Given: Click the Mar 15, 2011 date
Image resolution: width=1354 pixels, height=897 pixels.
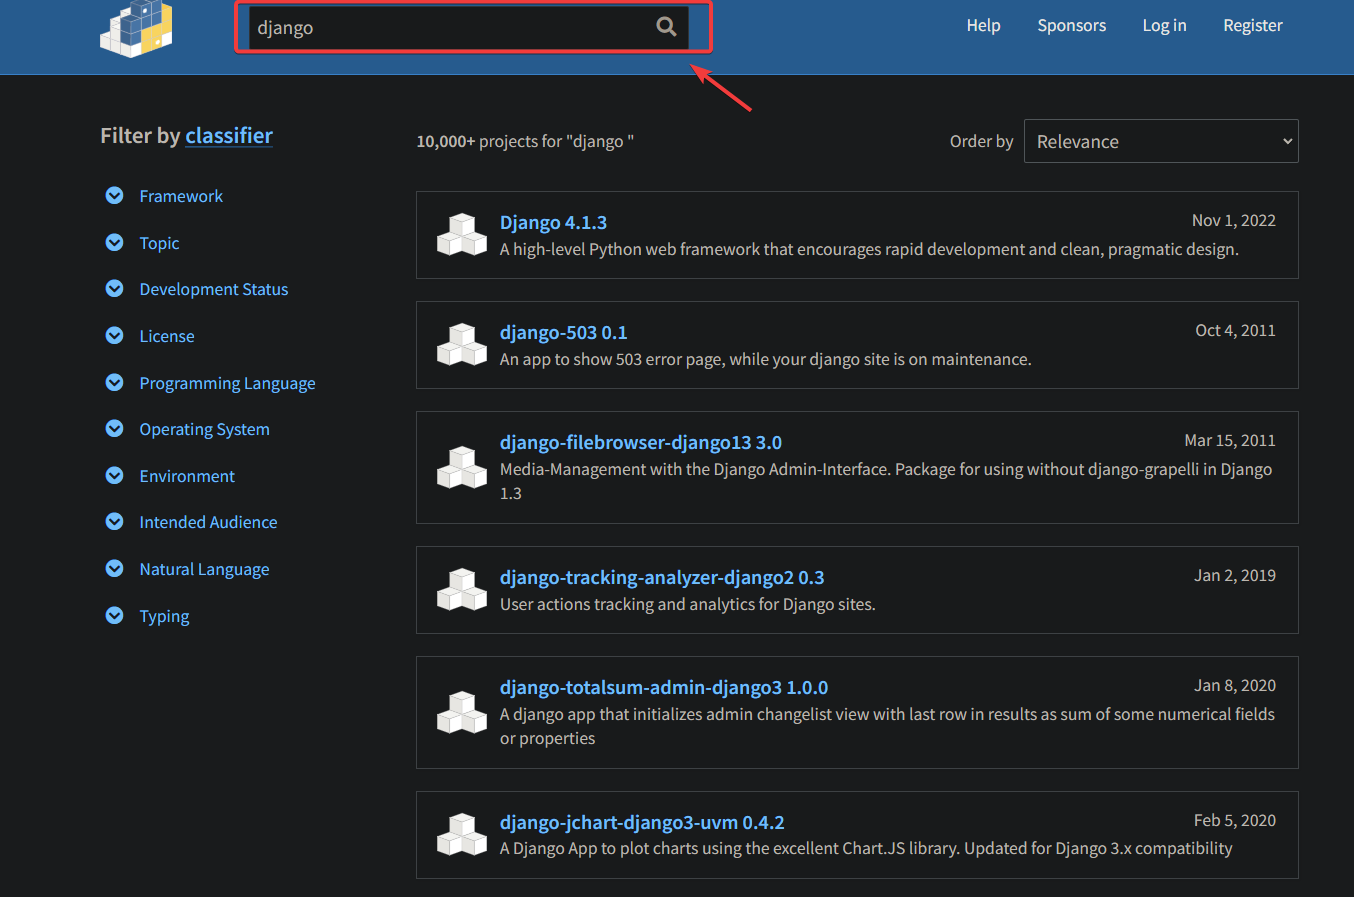Looking at the screenshot, I should click(1230, 440).
